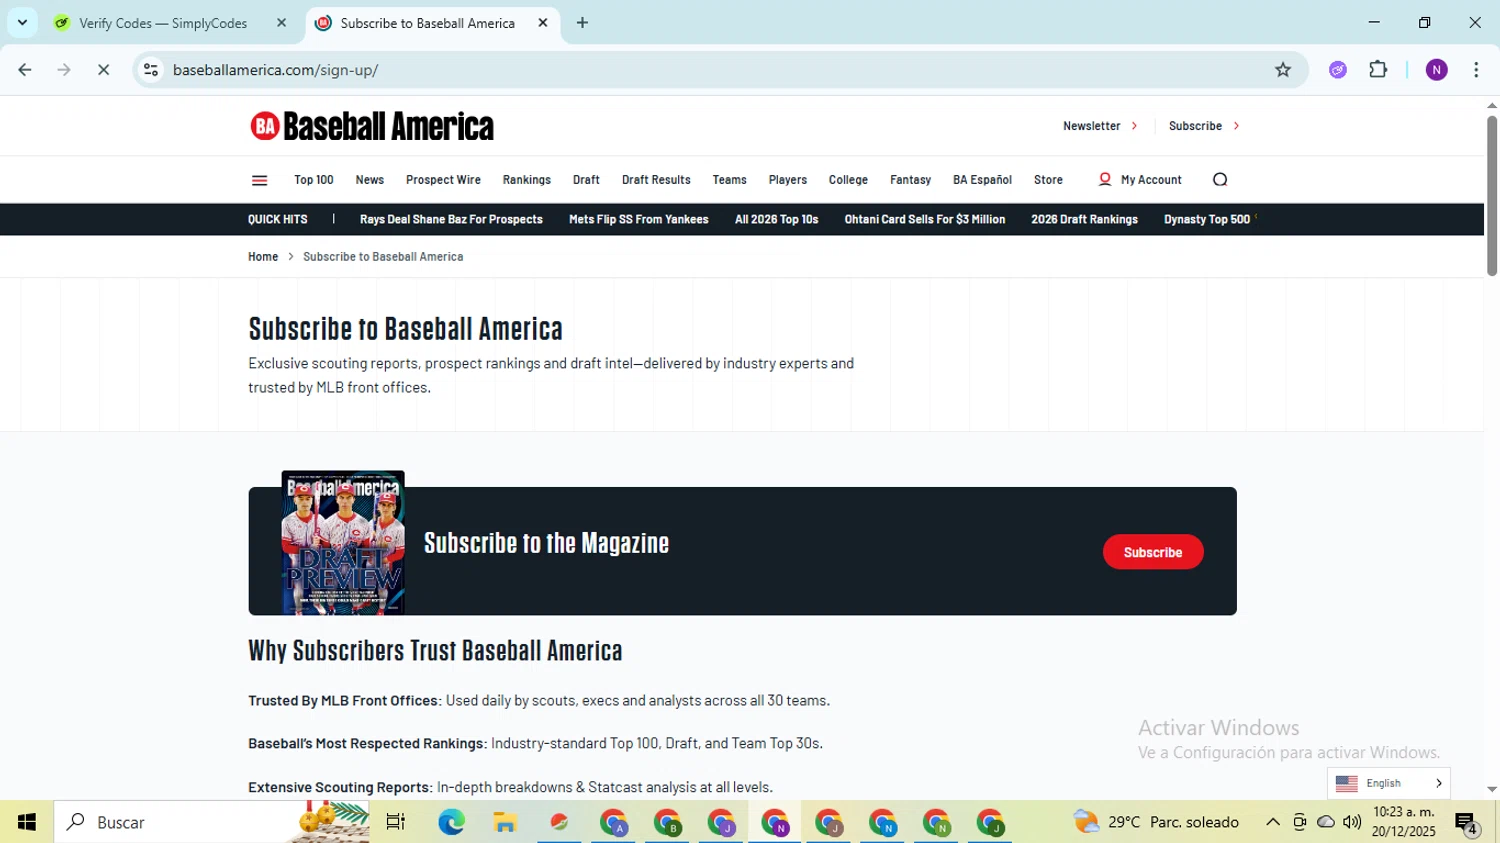
Task: Open Draft Results in navigation
Action: pos(656,180)
